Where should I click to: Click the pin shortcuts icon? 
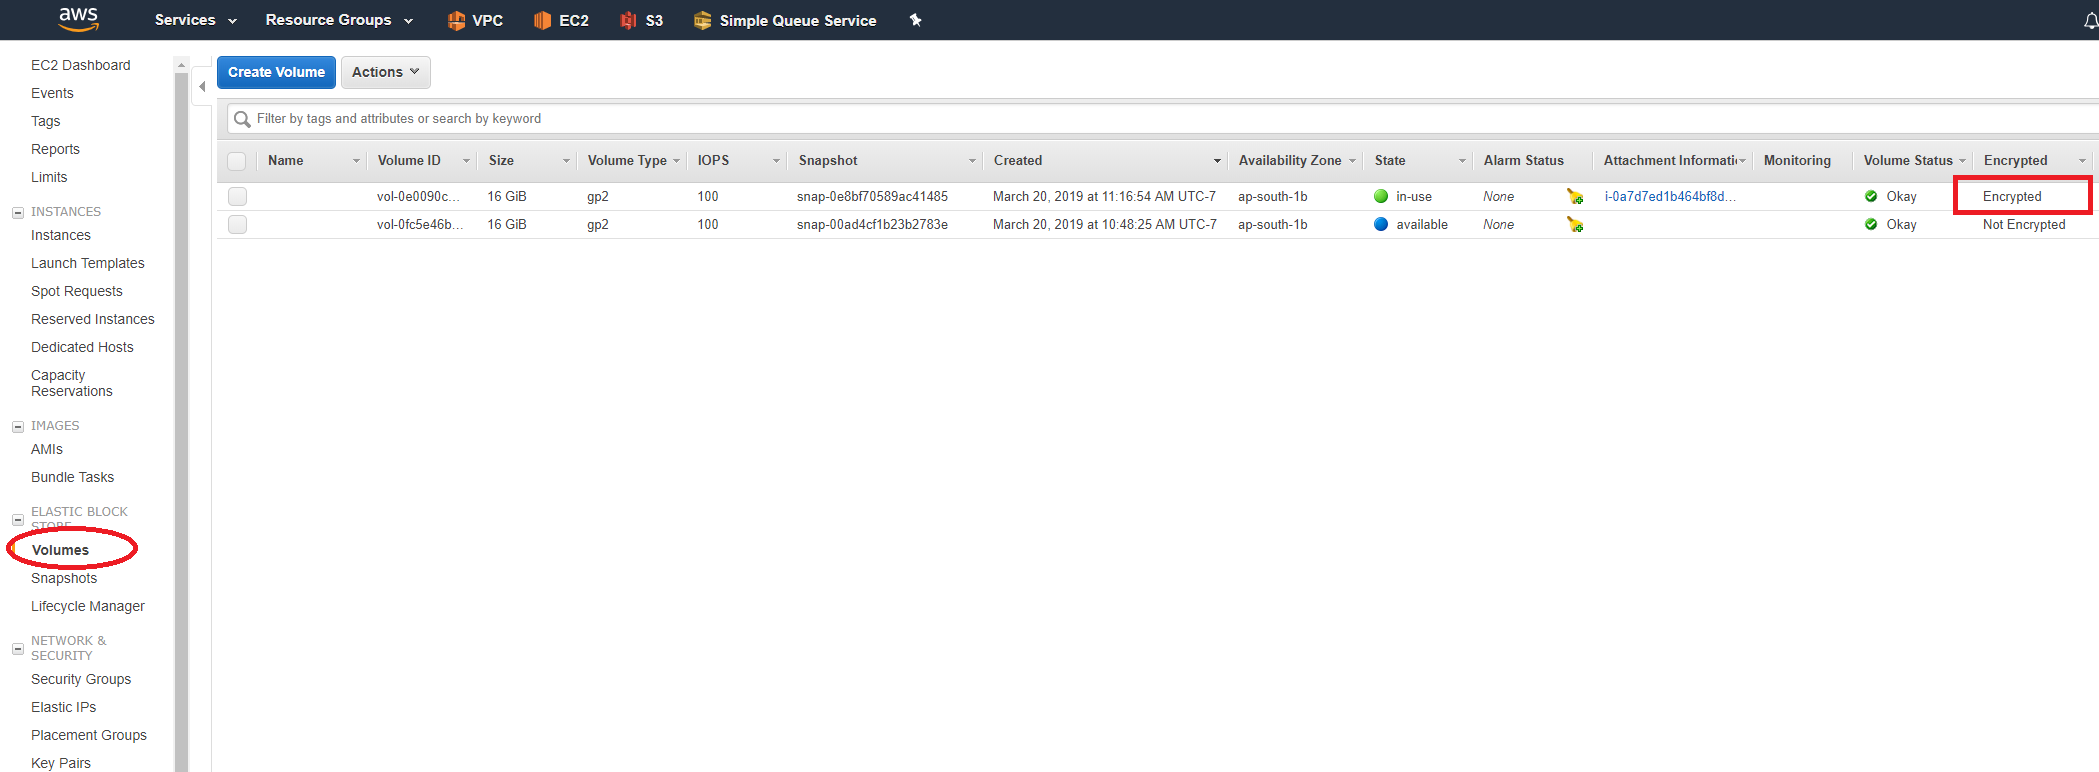point(915,20)
